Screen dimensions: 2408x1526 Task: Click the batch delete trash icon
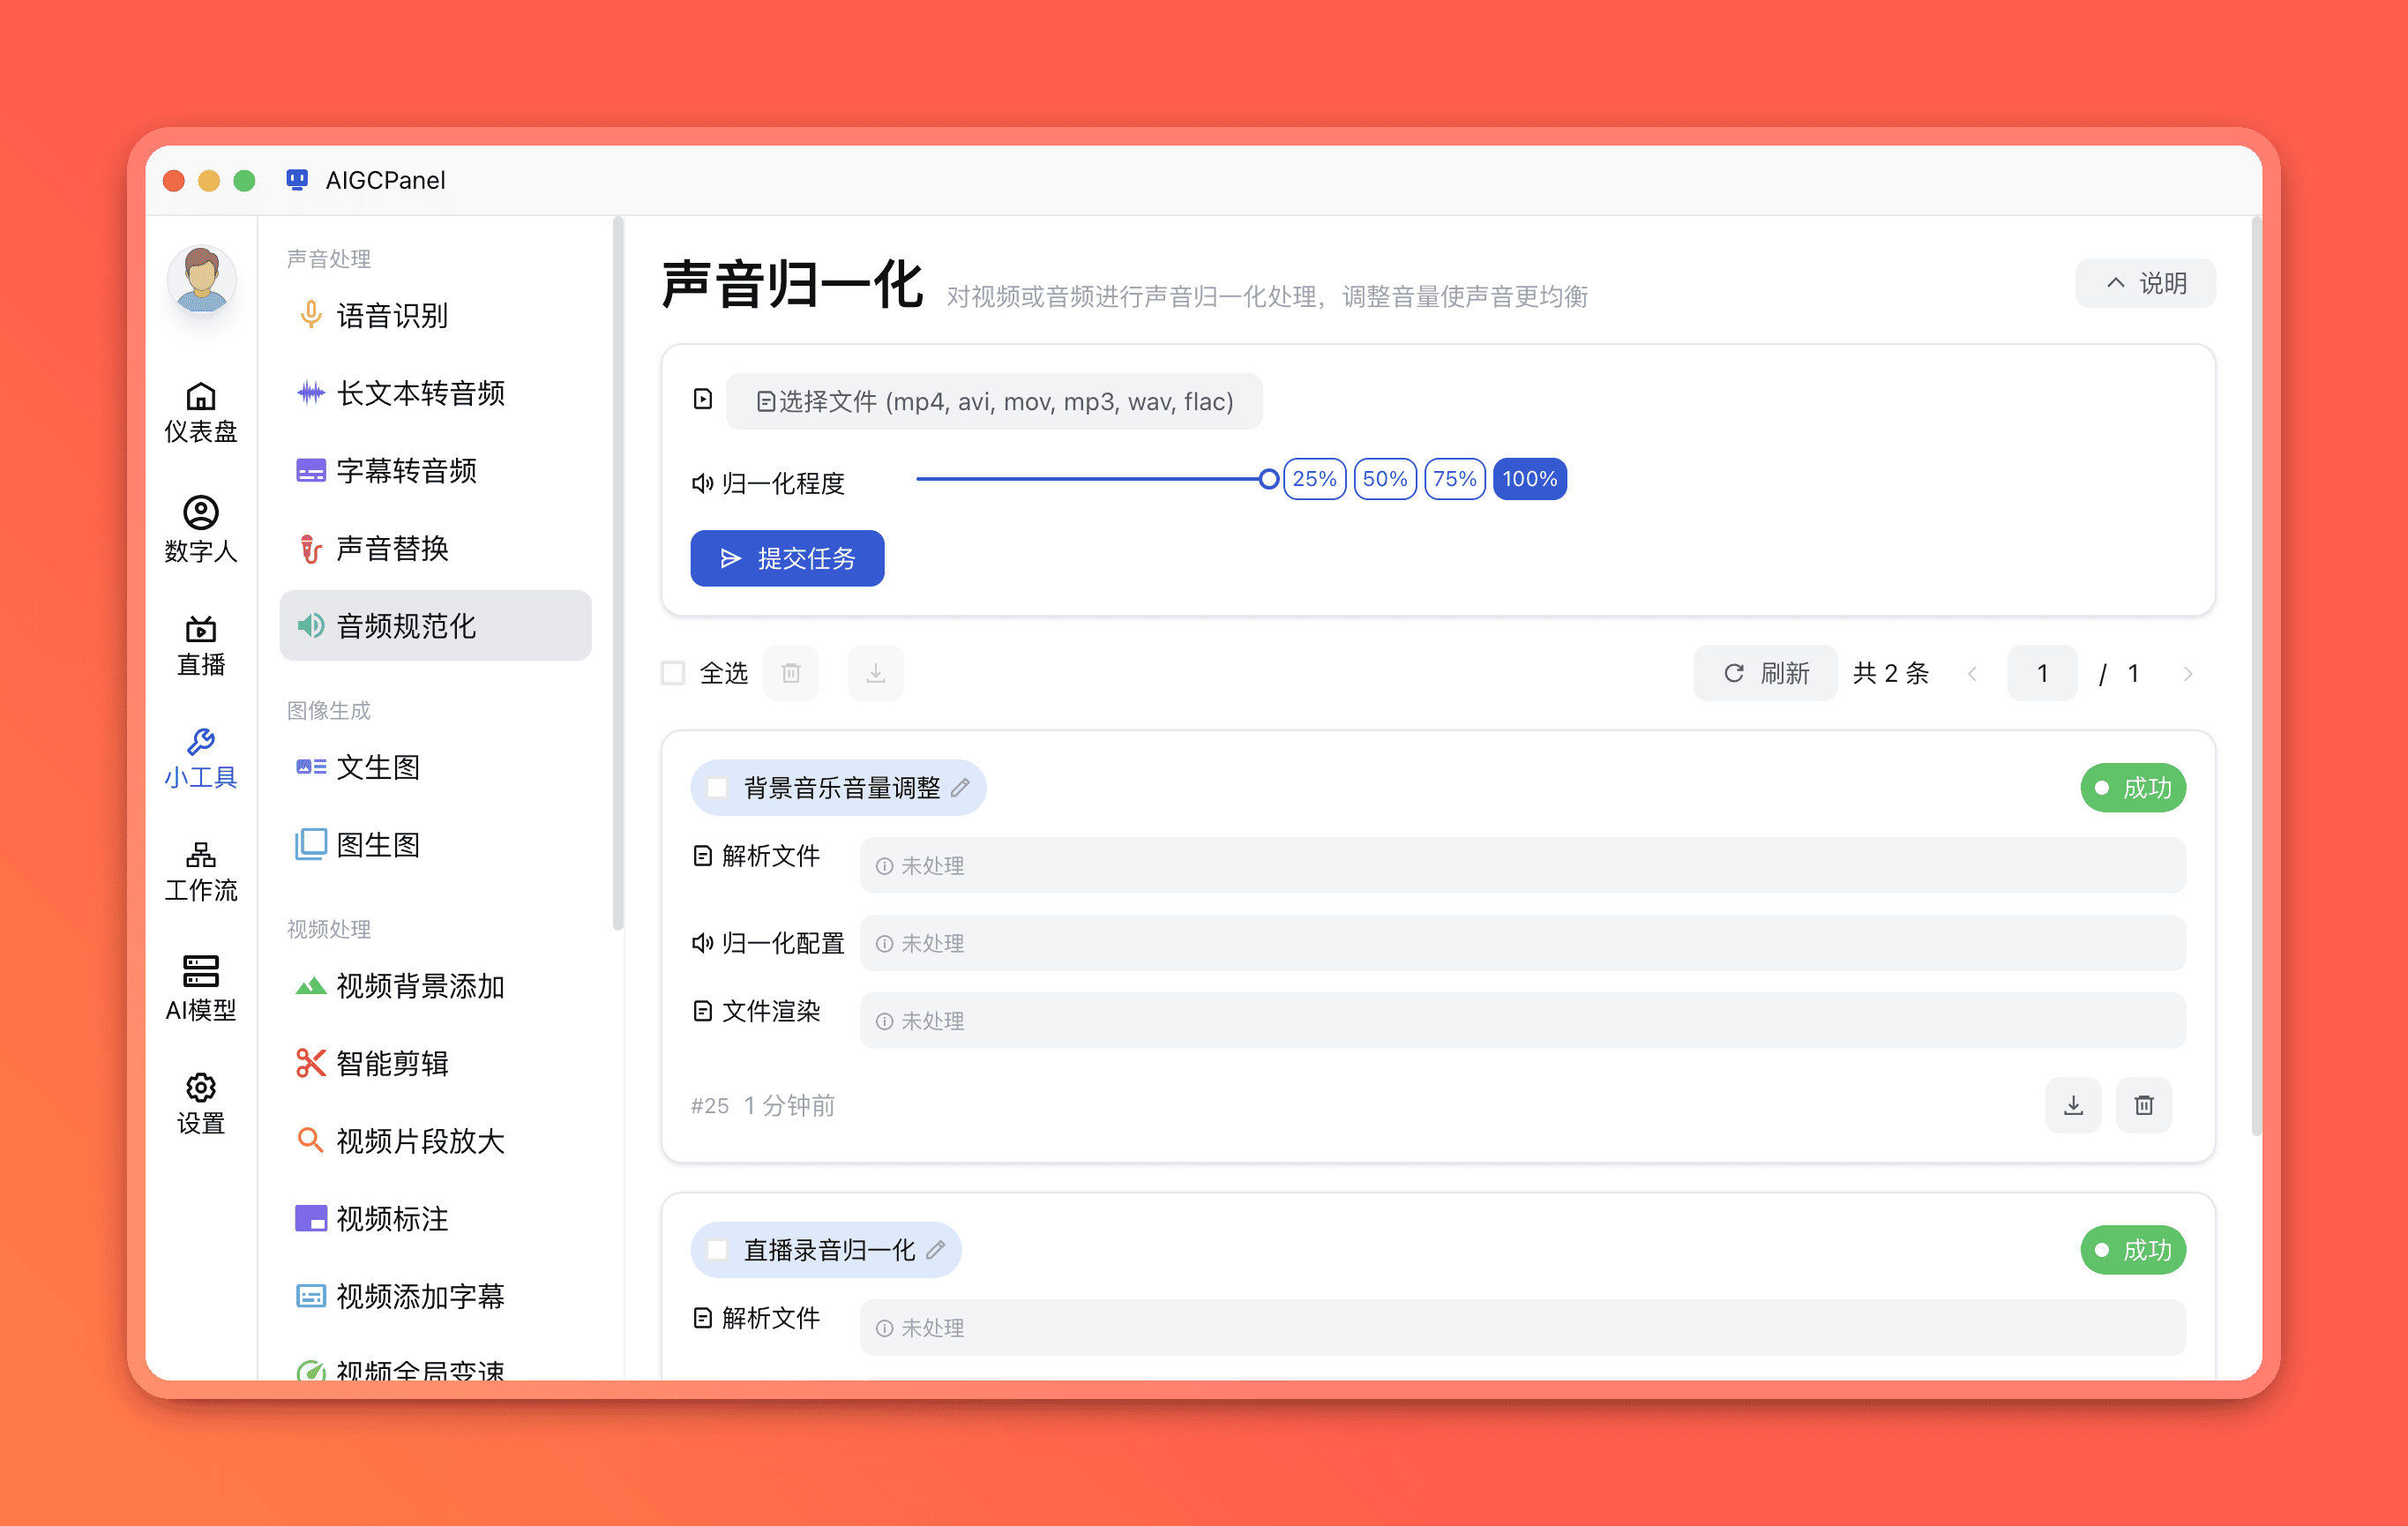[x=790, y=673]
